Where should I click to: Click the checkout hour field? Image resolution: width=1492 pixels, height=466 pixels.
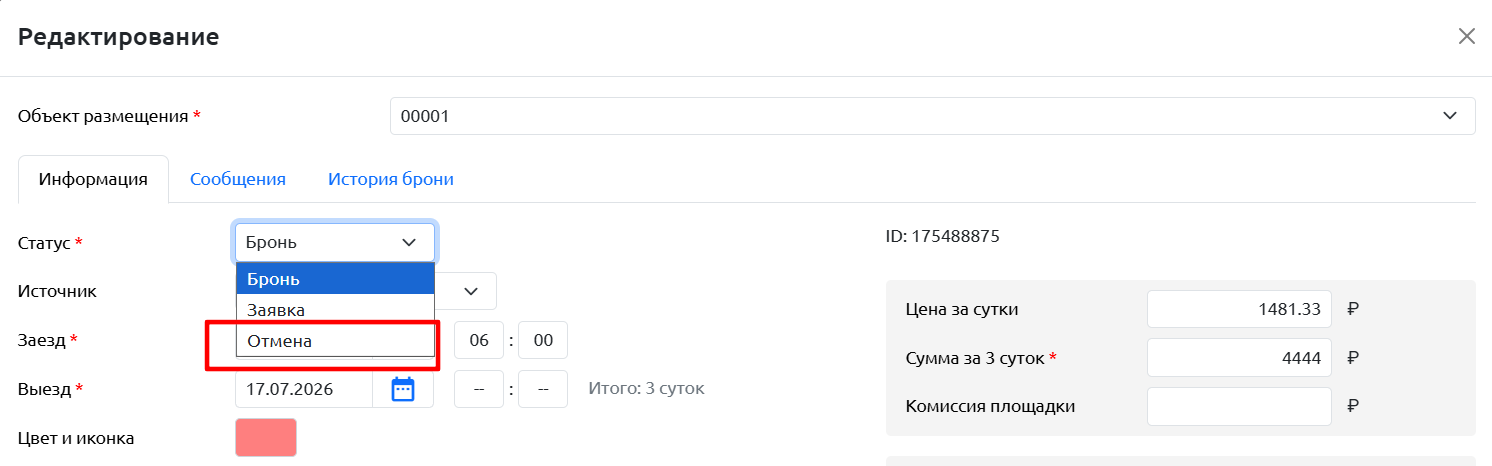tap(479, 389)
